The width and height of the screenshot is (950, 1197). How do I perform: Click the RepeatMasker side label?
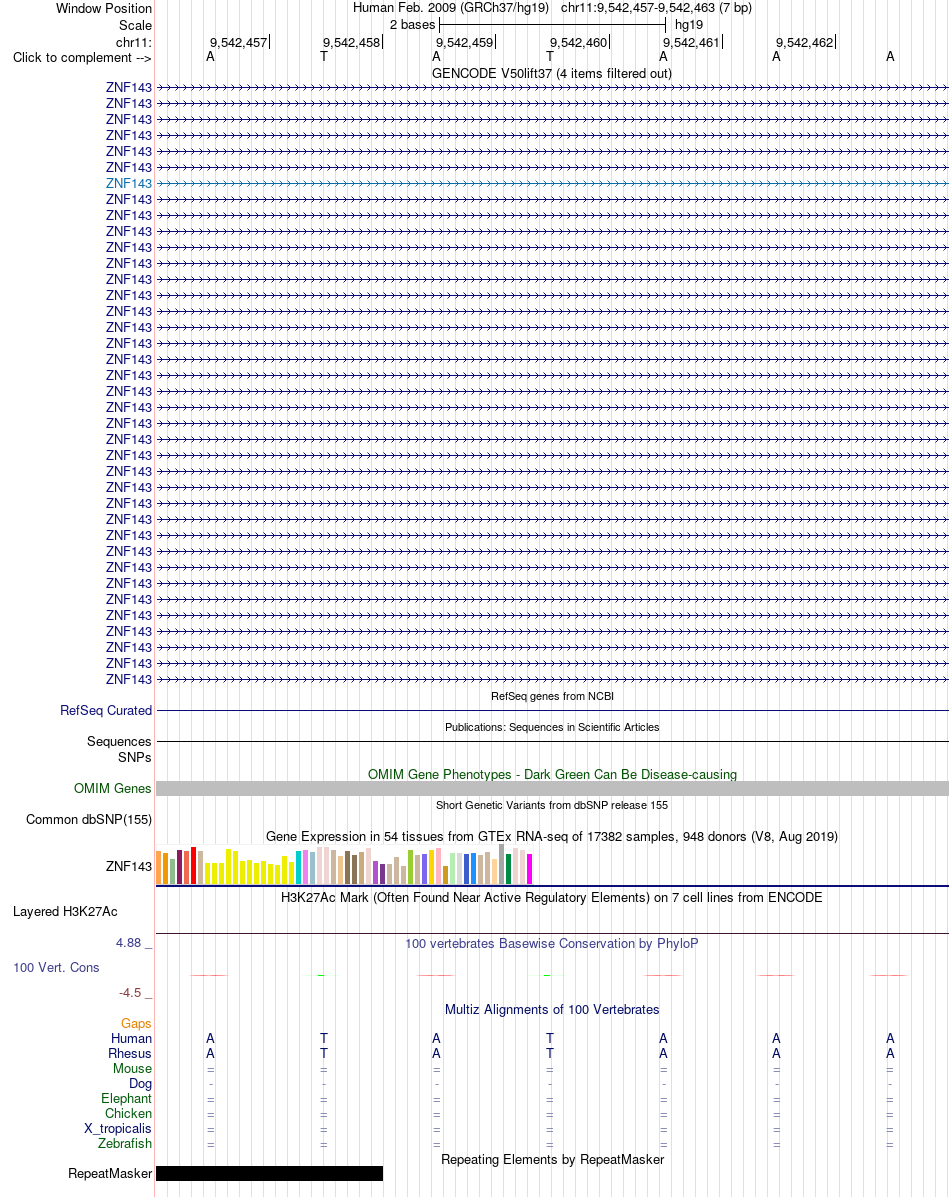pos(110,1173)
